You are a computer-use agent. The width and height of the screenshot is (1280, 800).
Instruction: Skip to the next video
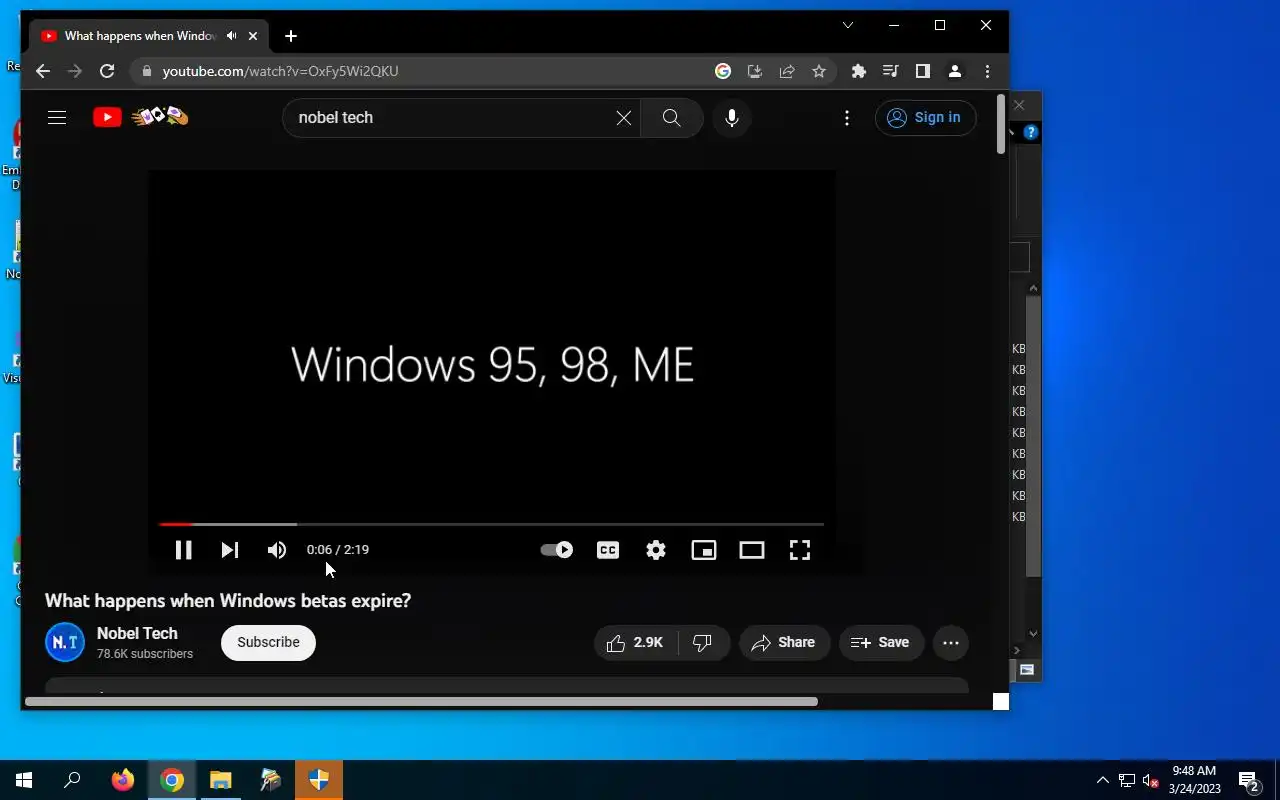click(x=230, y=550)
